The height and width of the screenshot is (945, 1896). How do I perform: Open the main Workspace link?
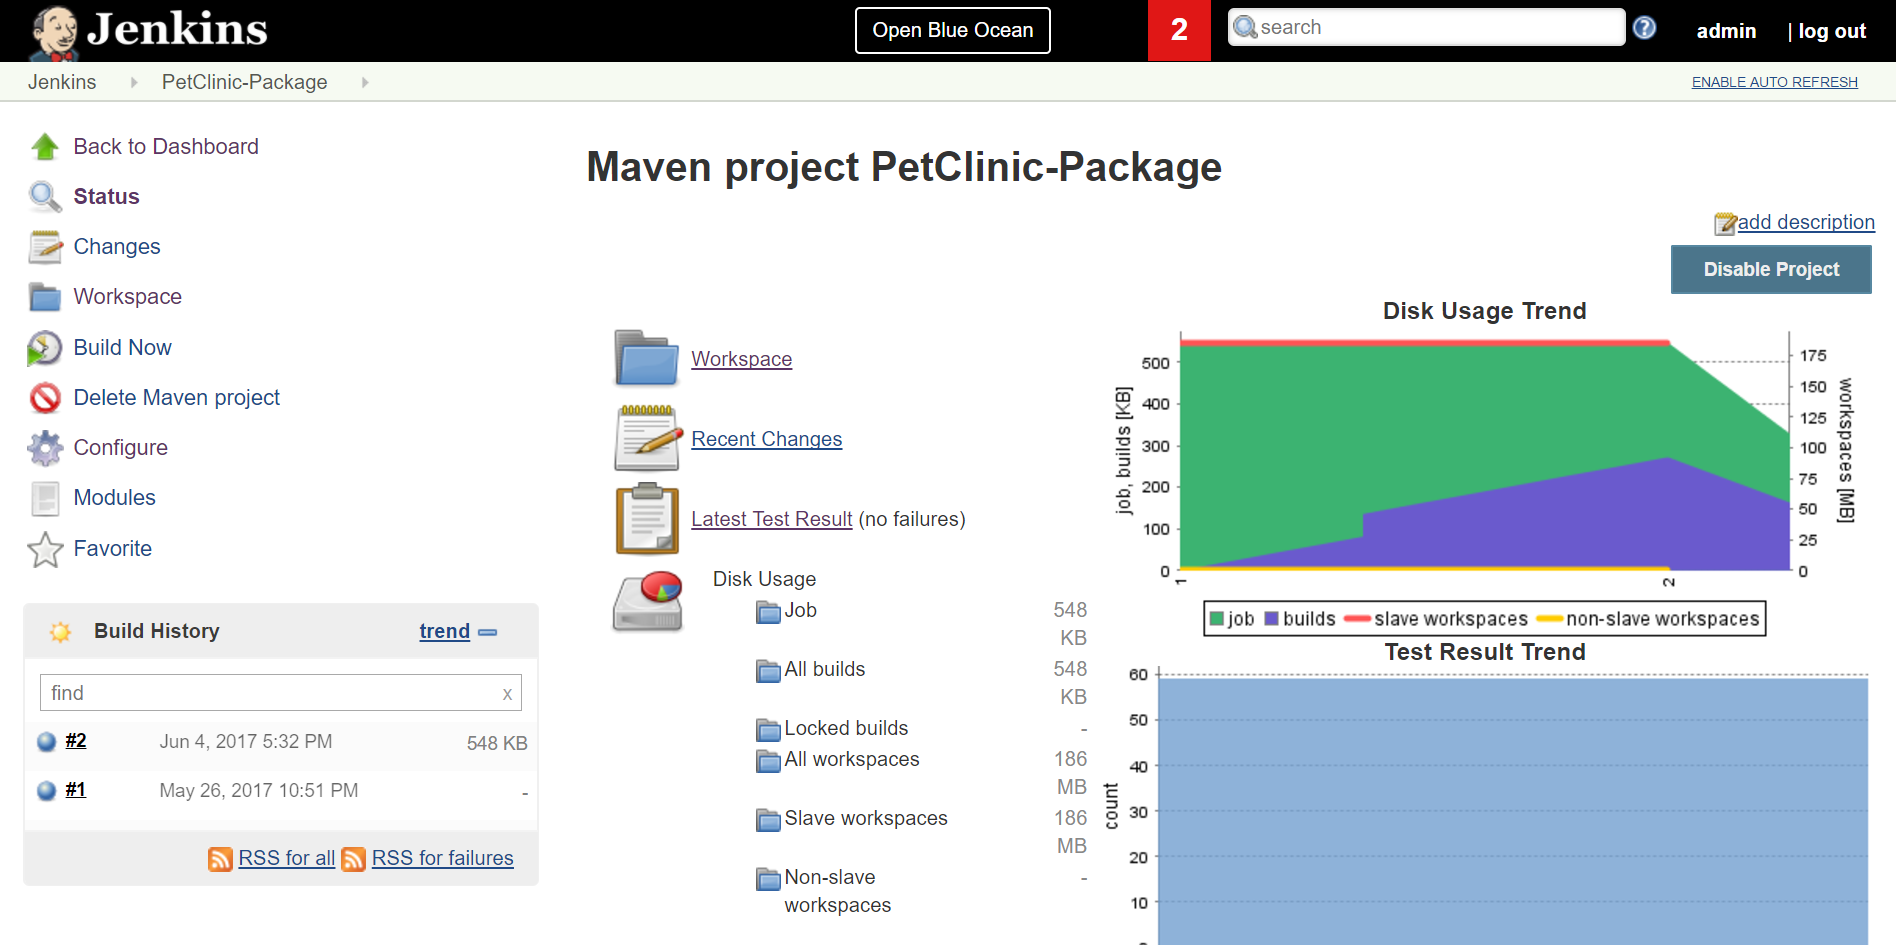pyautogui.click(x=742, y=359)
